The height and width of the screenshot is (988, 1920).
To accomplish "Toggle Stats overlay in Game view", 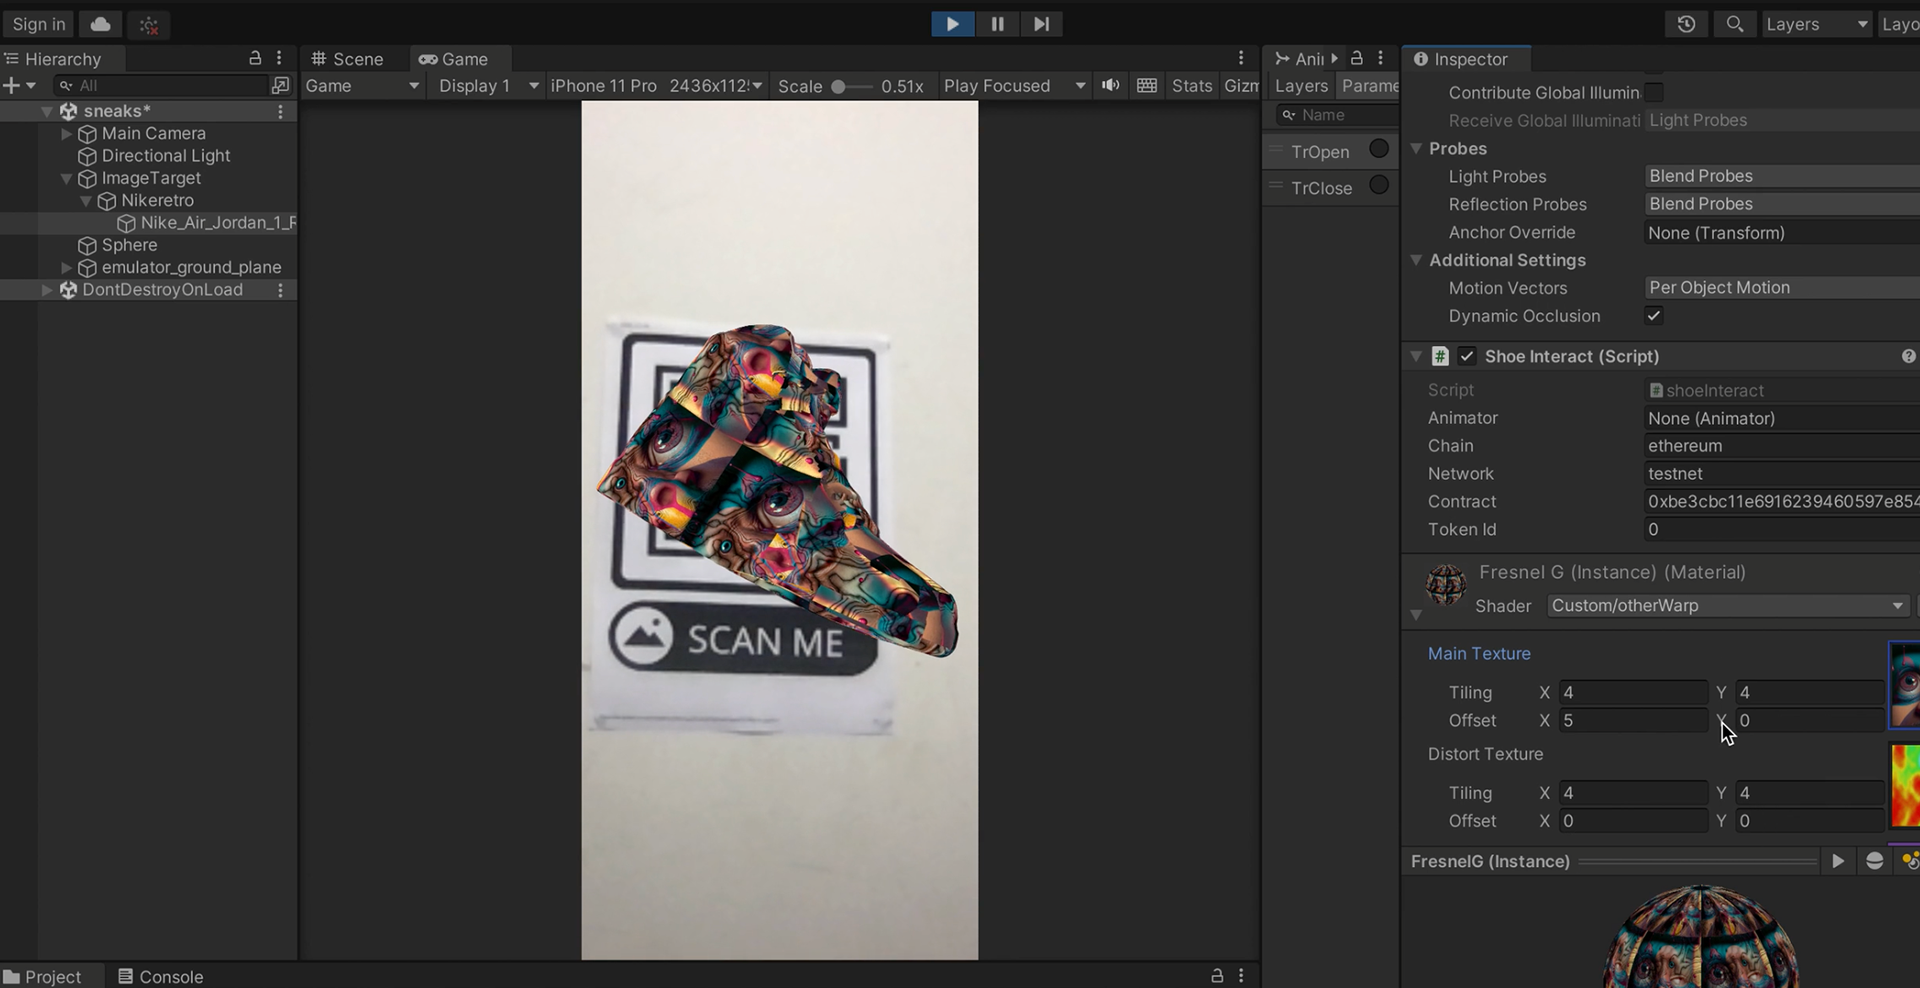I will point(1191,86).
